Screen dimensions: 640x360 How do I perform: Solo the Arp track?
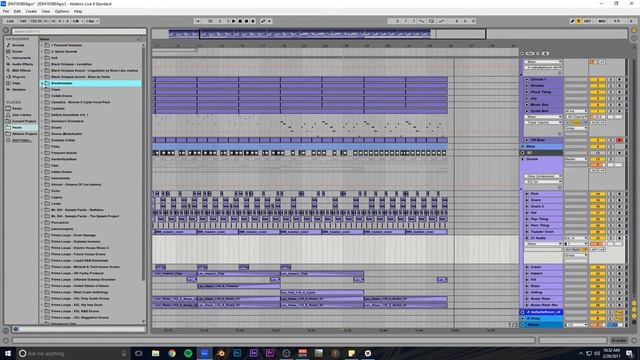point(611,98)
